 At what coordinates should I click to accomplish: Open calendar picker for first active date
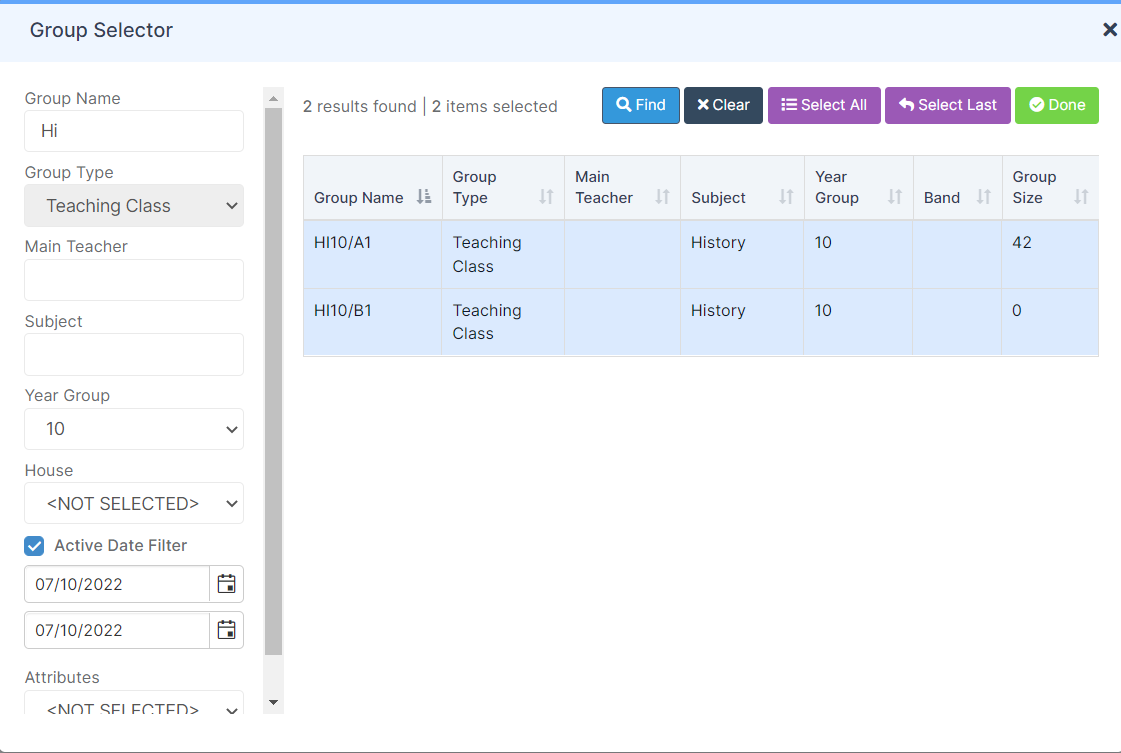point(226,584)
